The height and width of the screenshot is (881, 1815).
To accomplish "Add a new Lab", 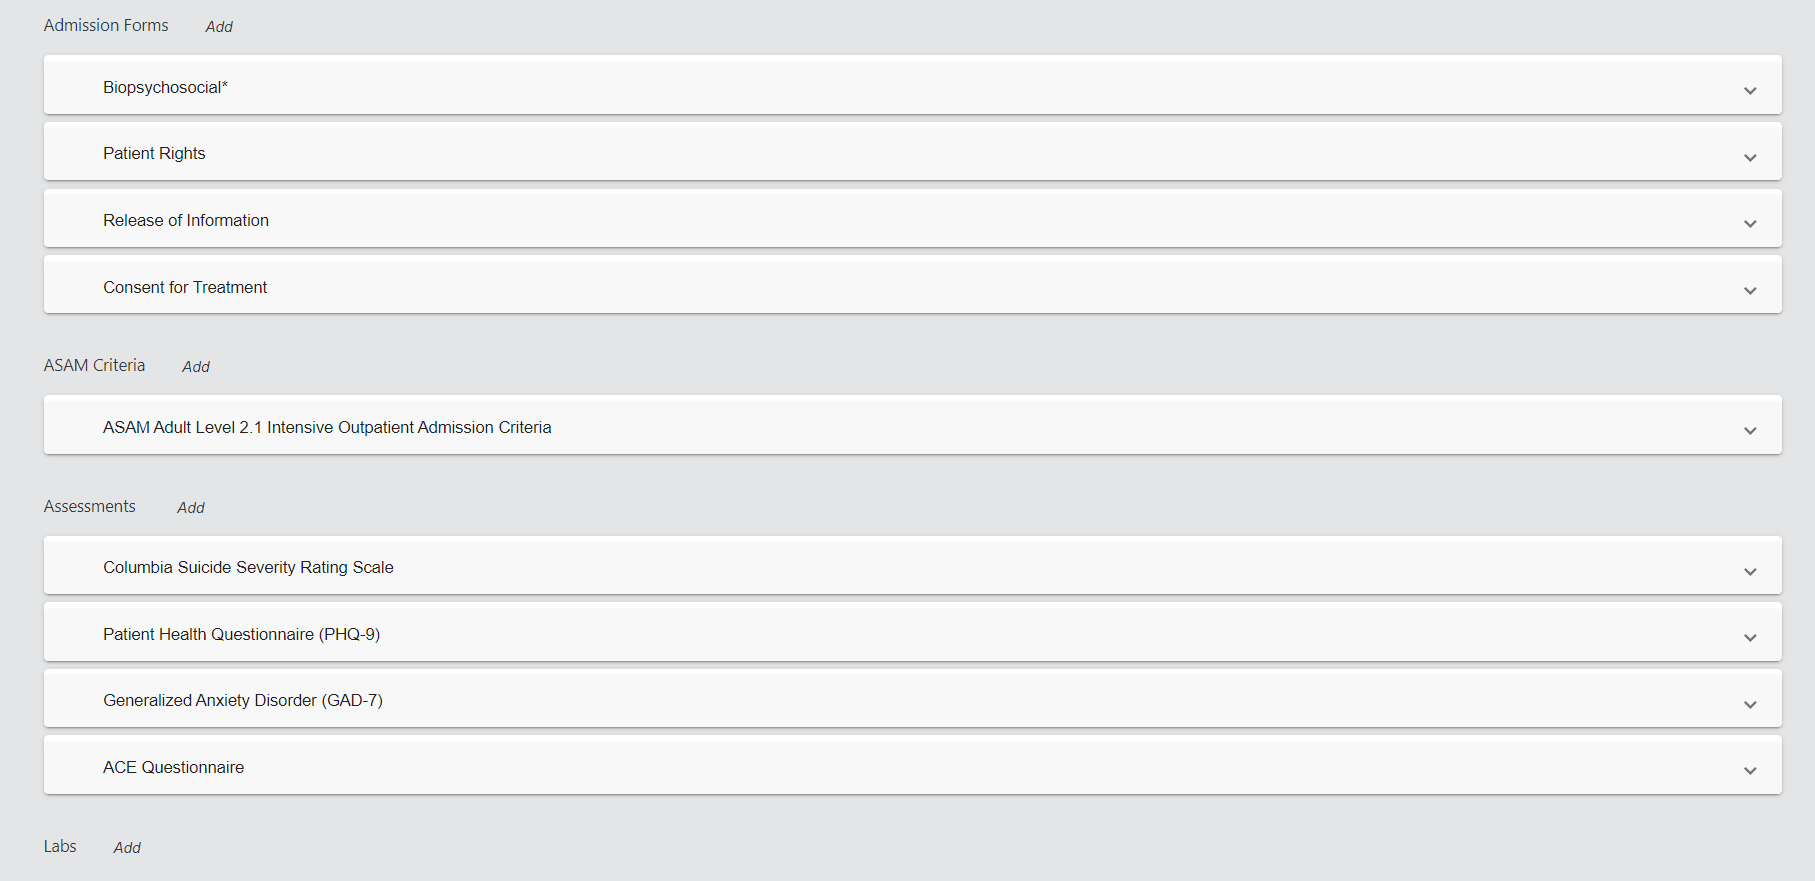I will 127,848.
